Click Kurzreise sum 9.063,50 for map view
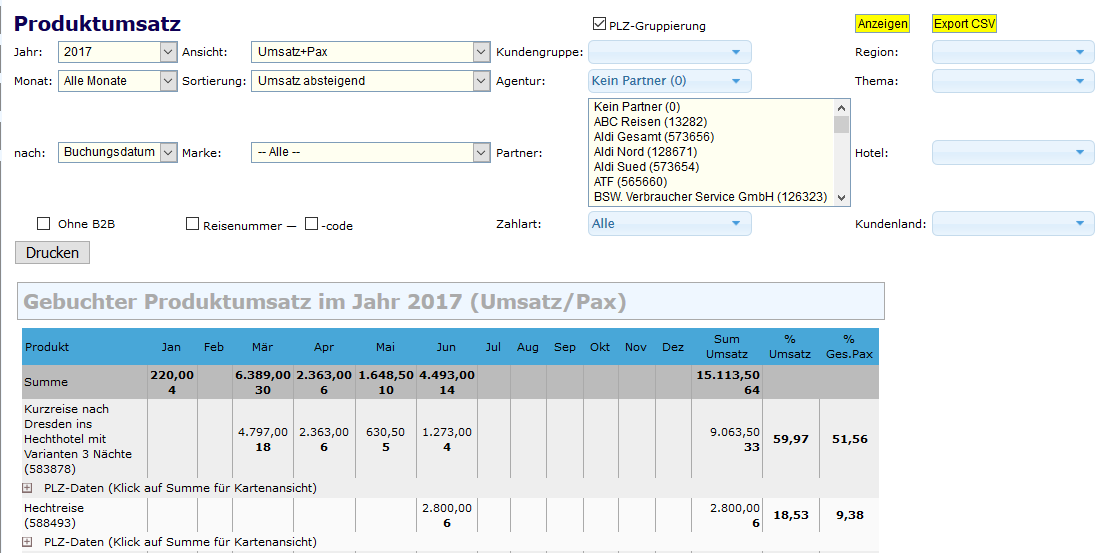 coord(734,432)
